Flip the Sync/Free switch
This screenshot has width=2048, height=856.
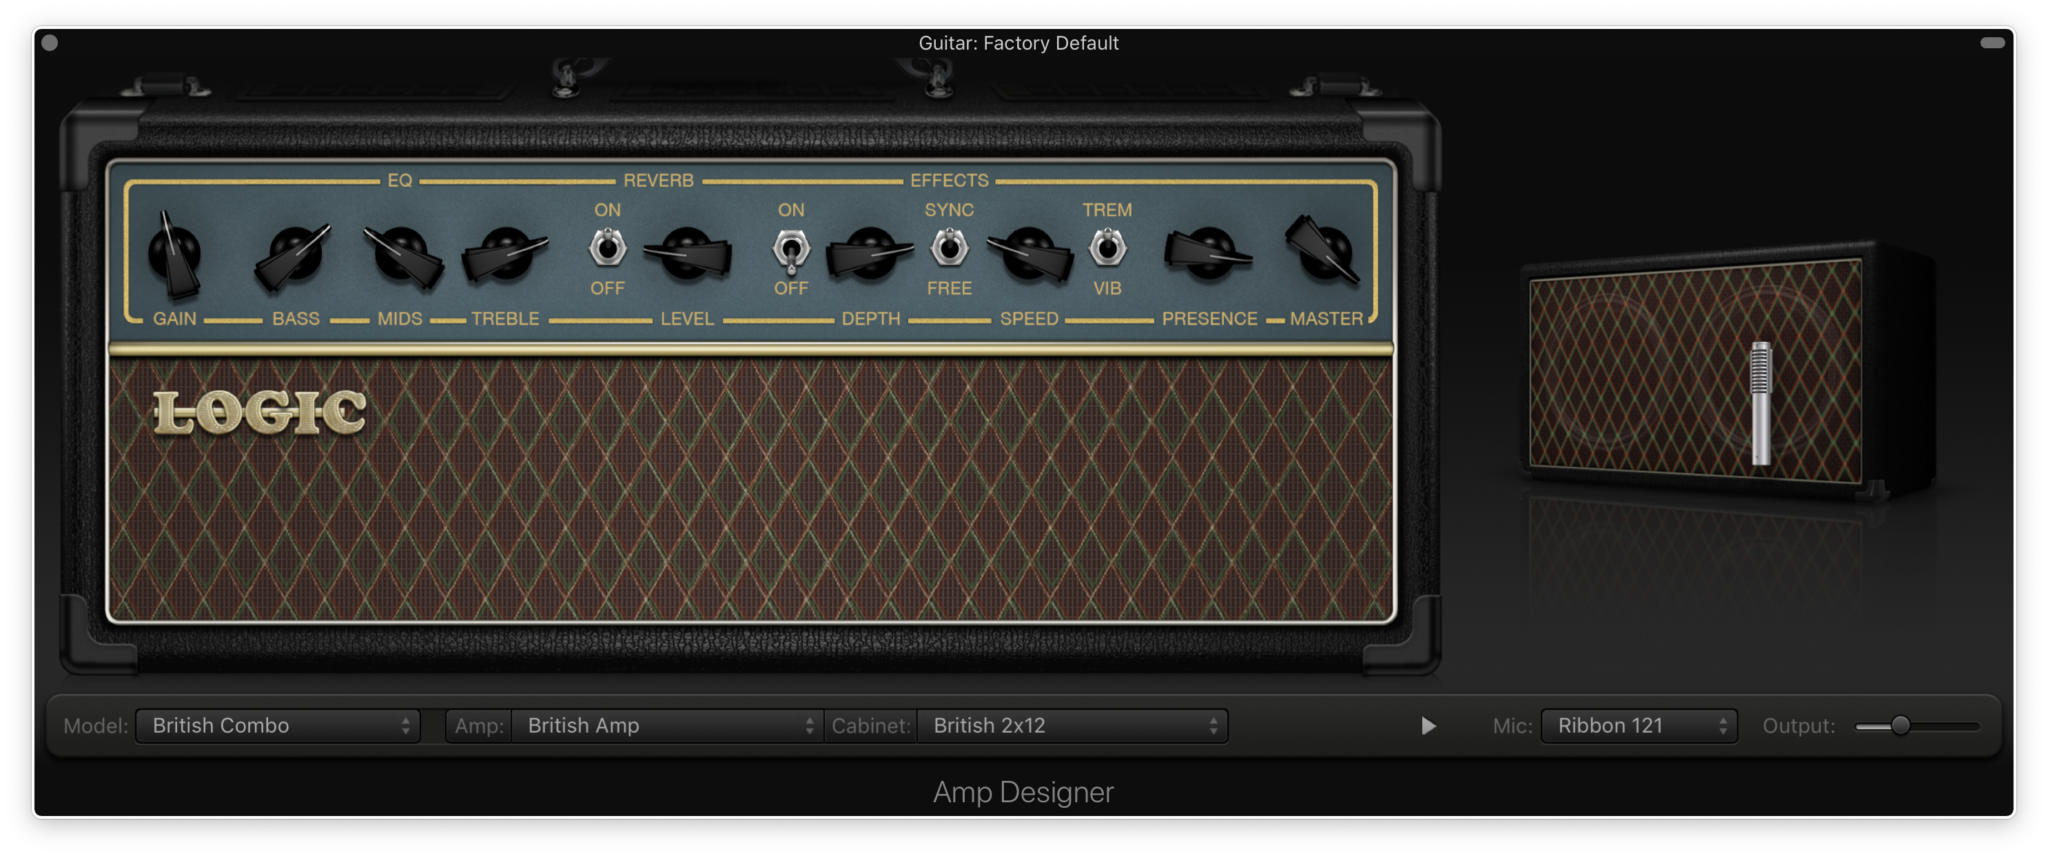[949, 248]
